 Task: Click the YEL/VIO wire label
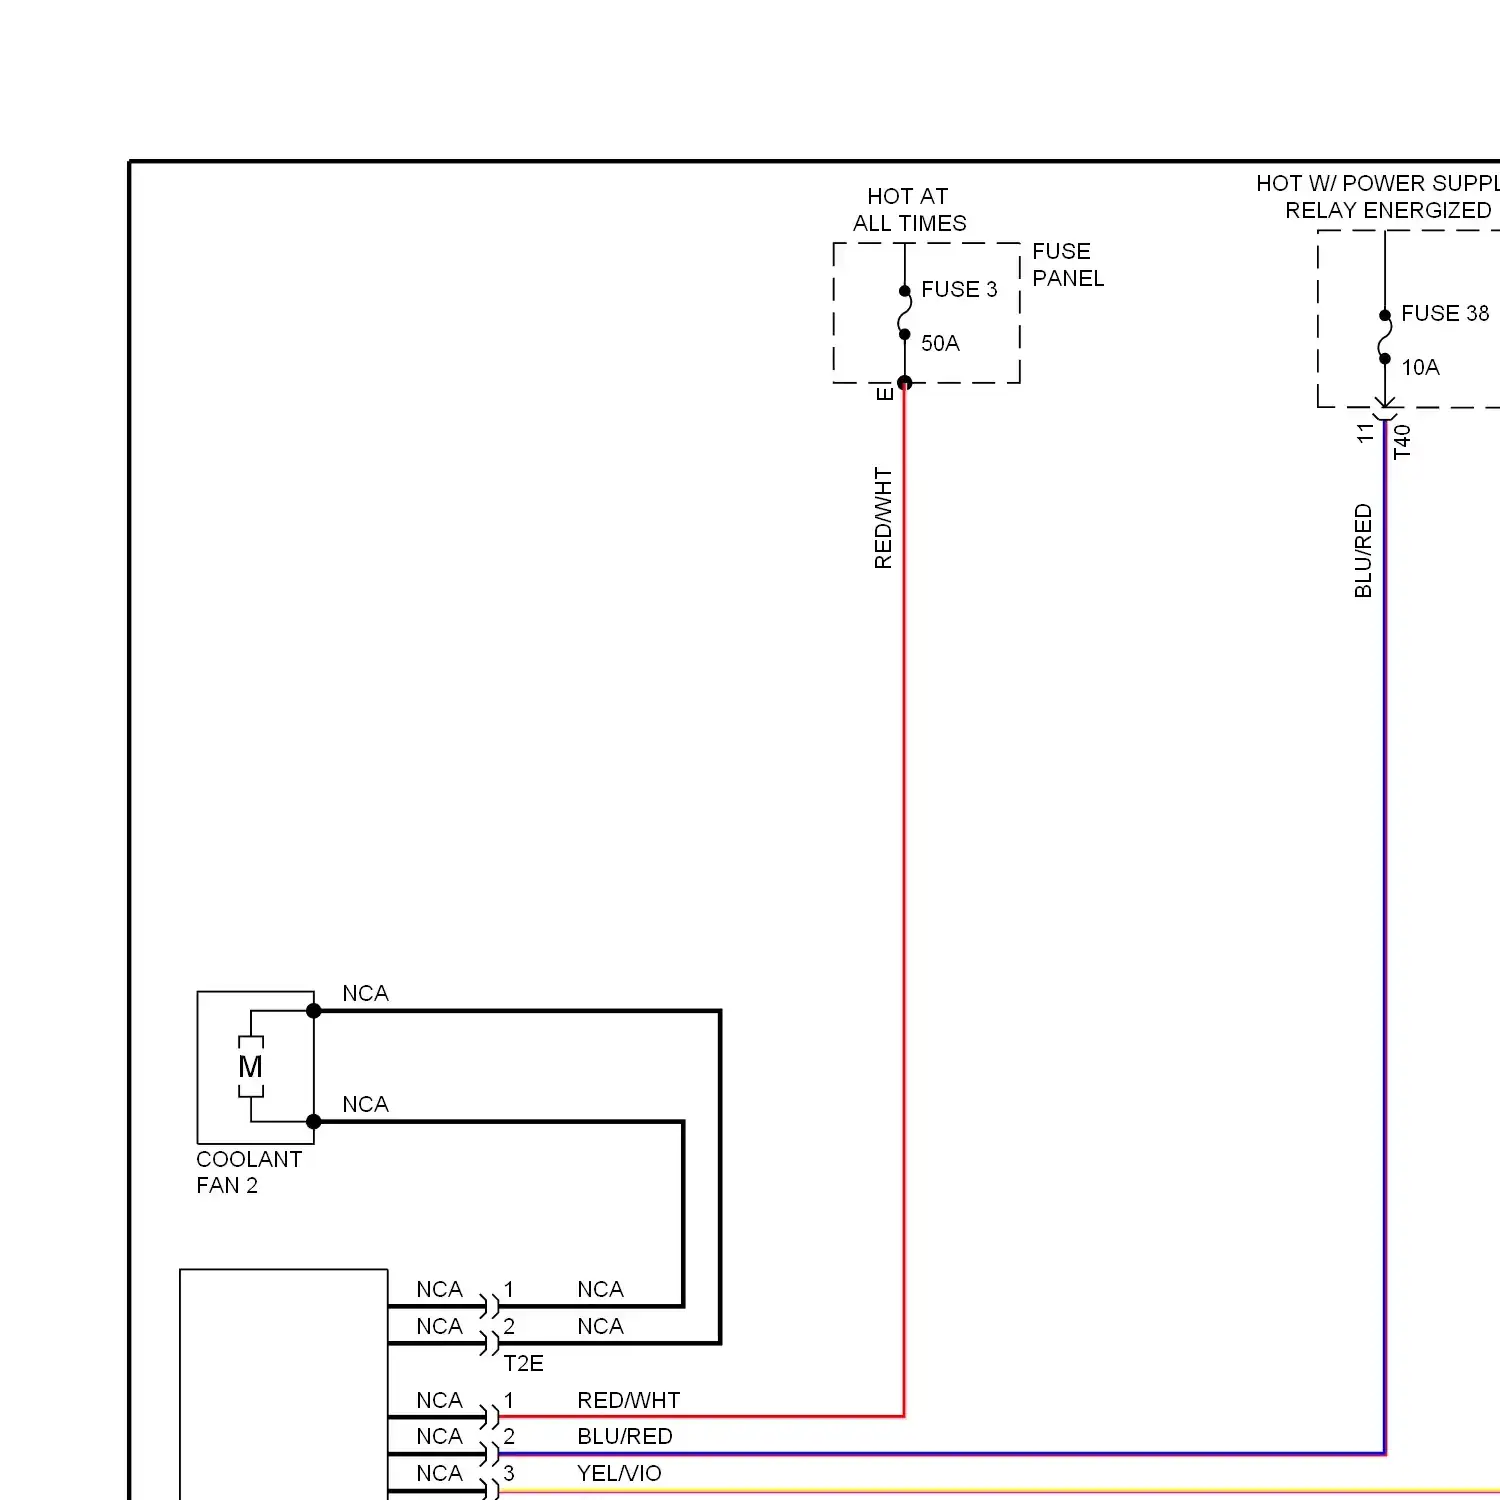tap(619, 1473)
